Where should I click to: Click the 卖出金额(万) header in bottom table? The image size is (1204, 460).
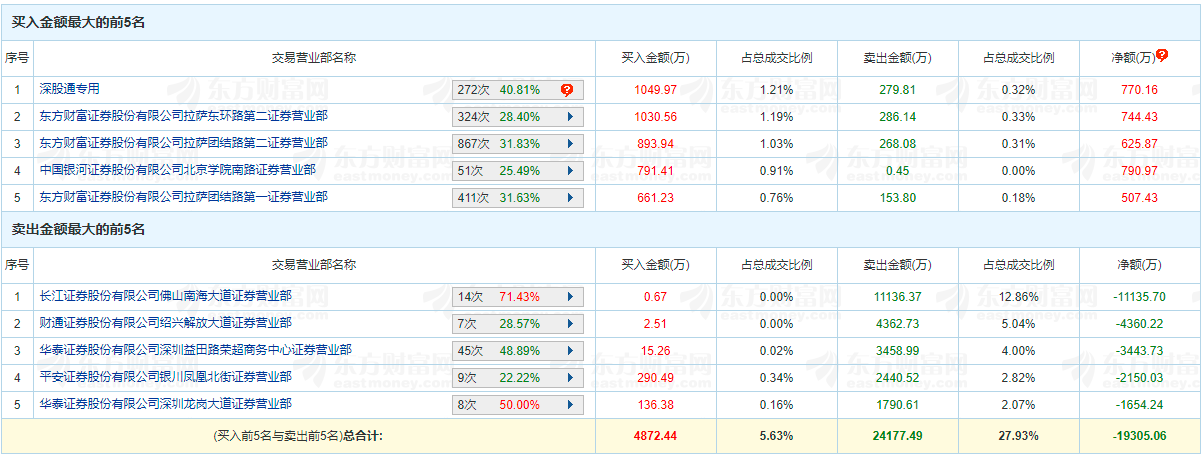tap(897, 265)
